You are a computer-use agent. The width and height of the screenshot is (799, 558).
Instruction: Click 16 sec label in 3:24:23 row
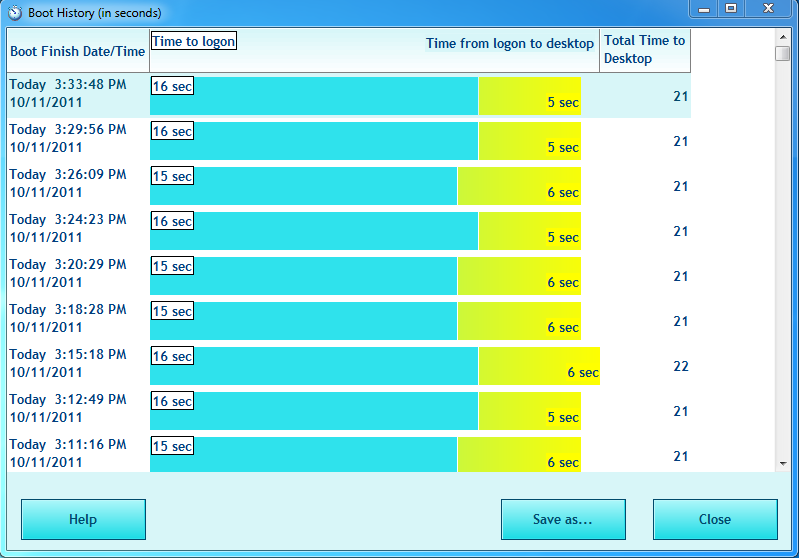(x=172, y=221)
